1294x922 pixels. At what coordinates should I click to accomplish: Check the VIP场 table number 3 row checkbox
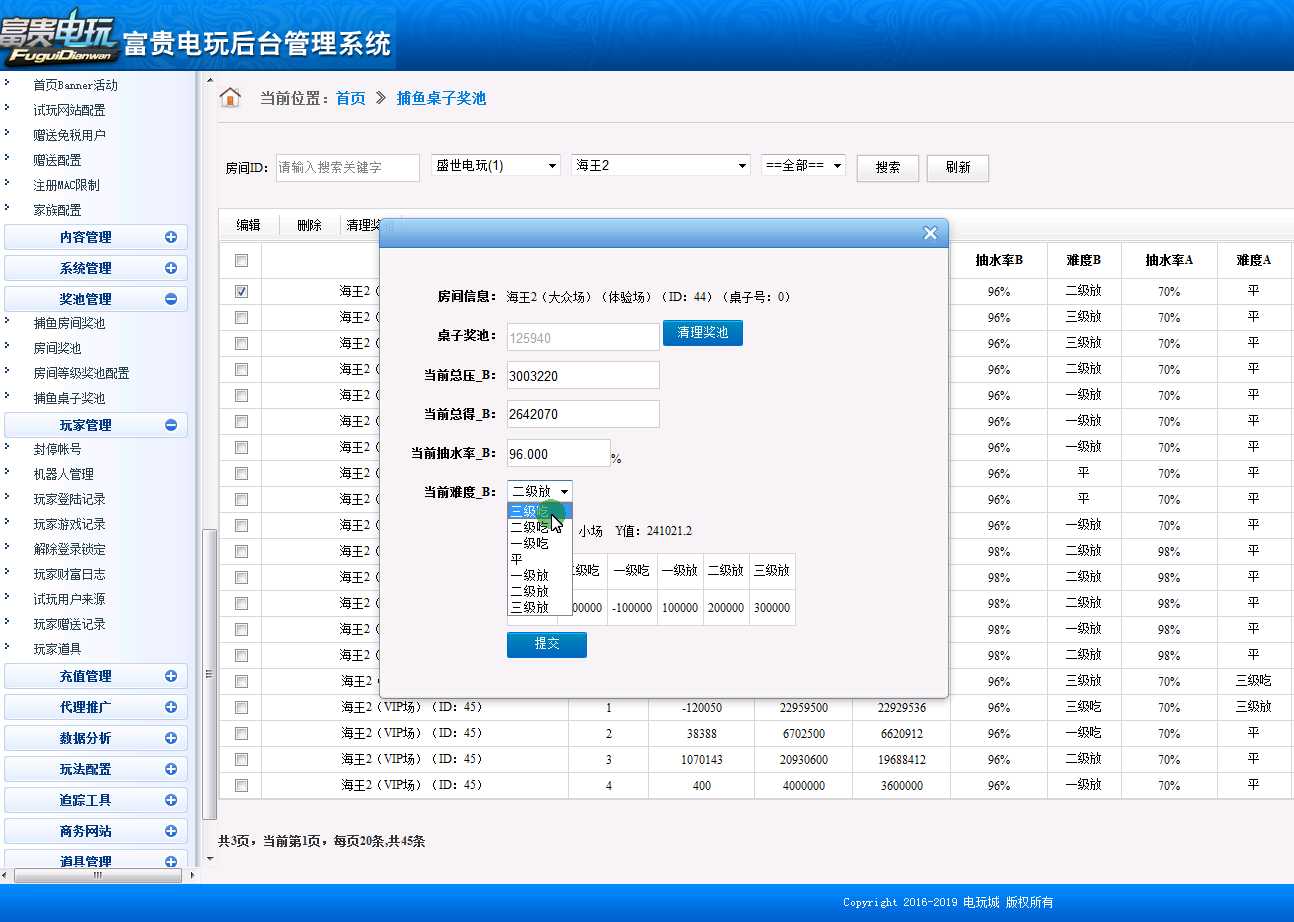[241, 759]
